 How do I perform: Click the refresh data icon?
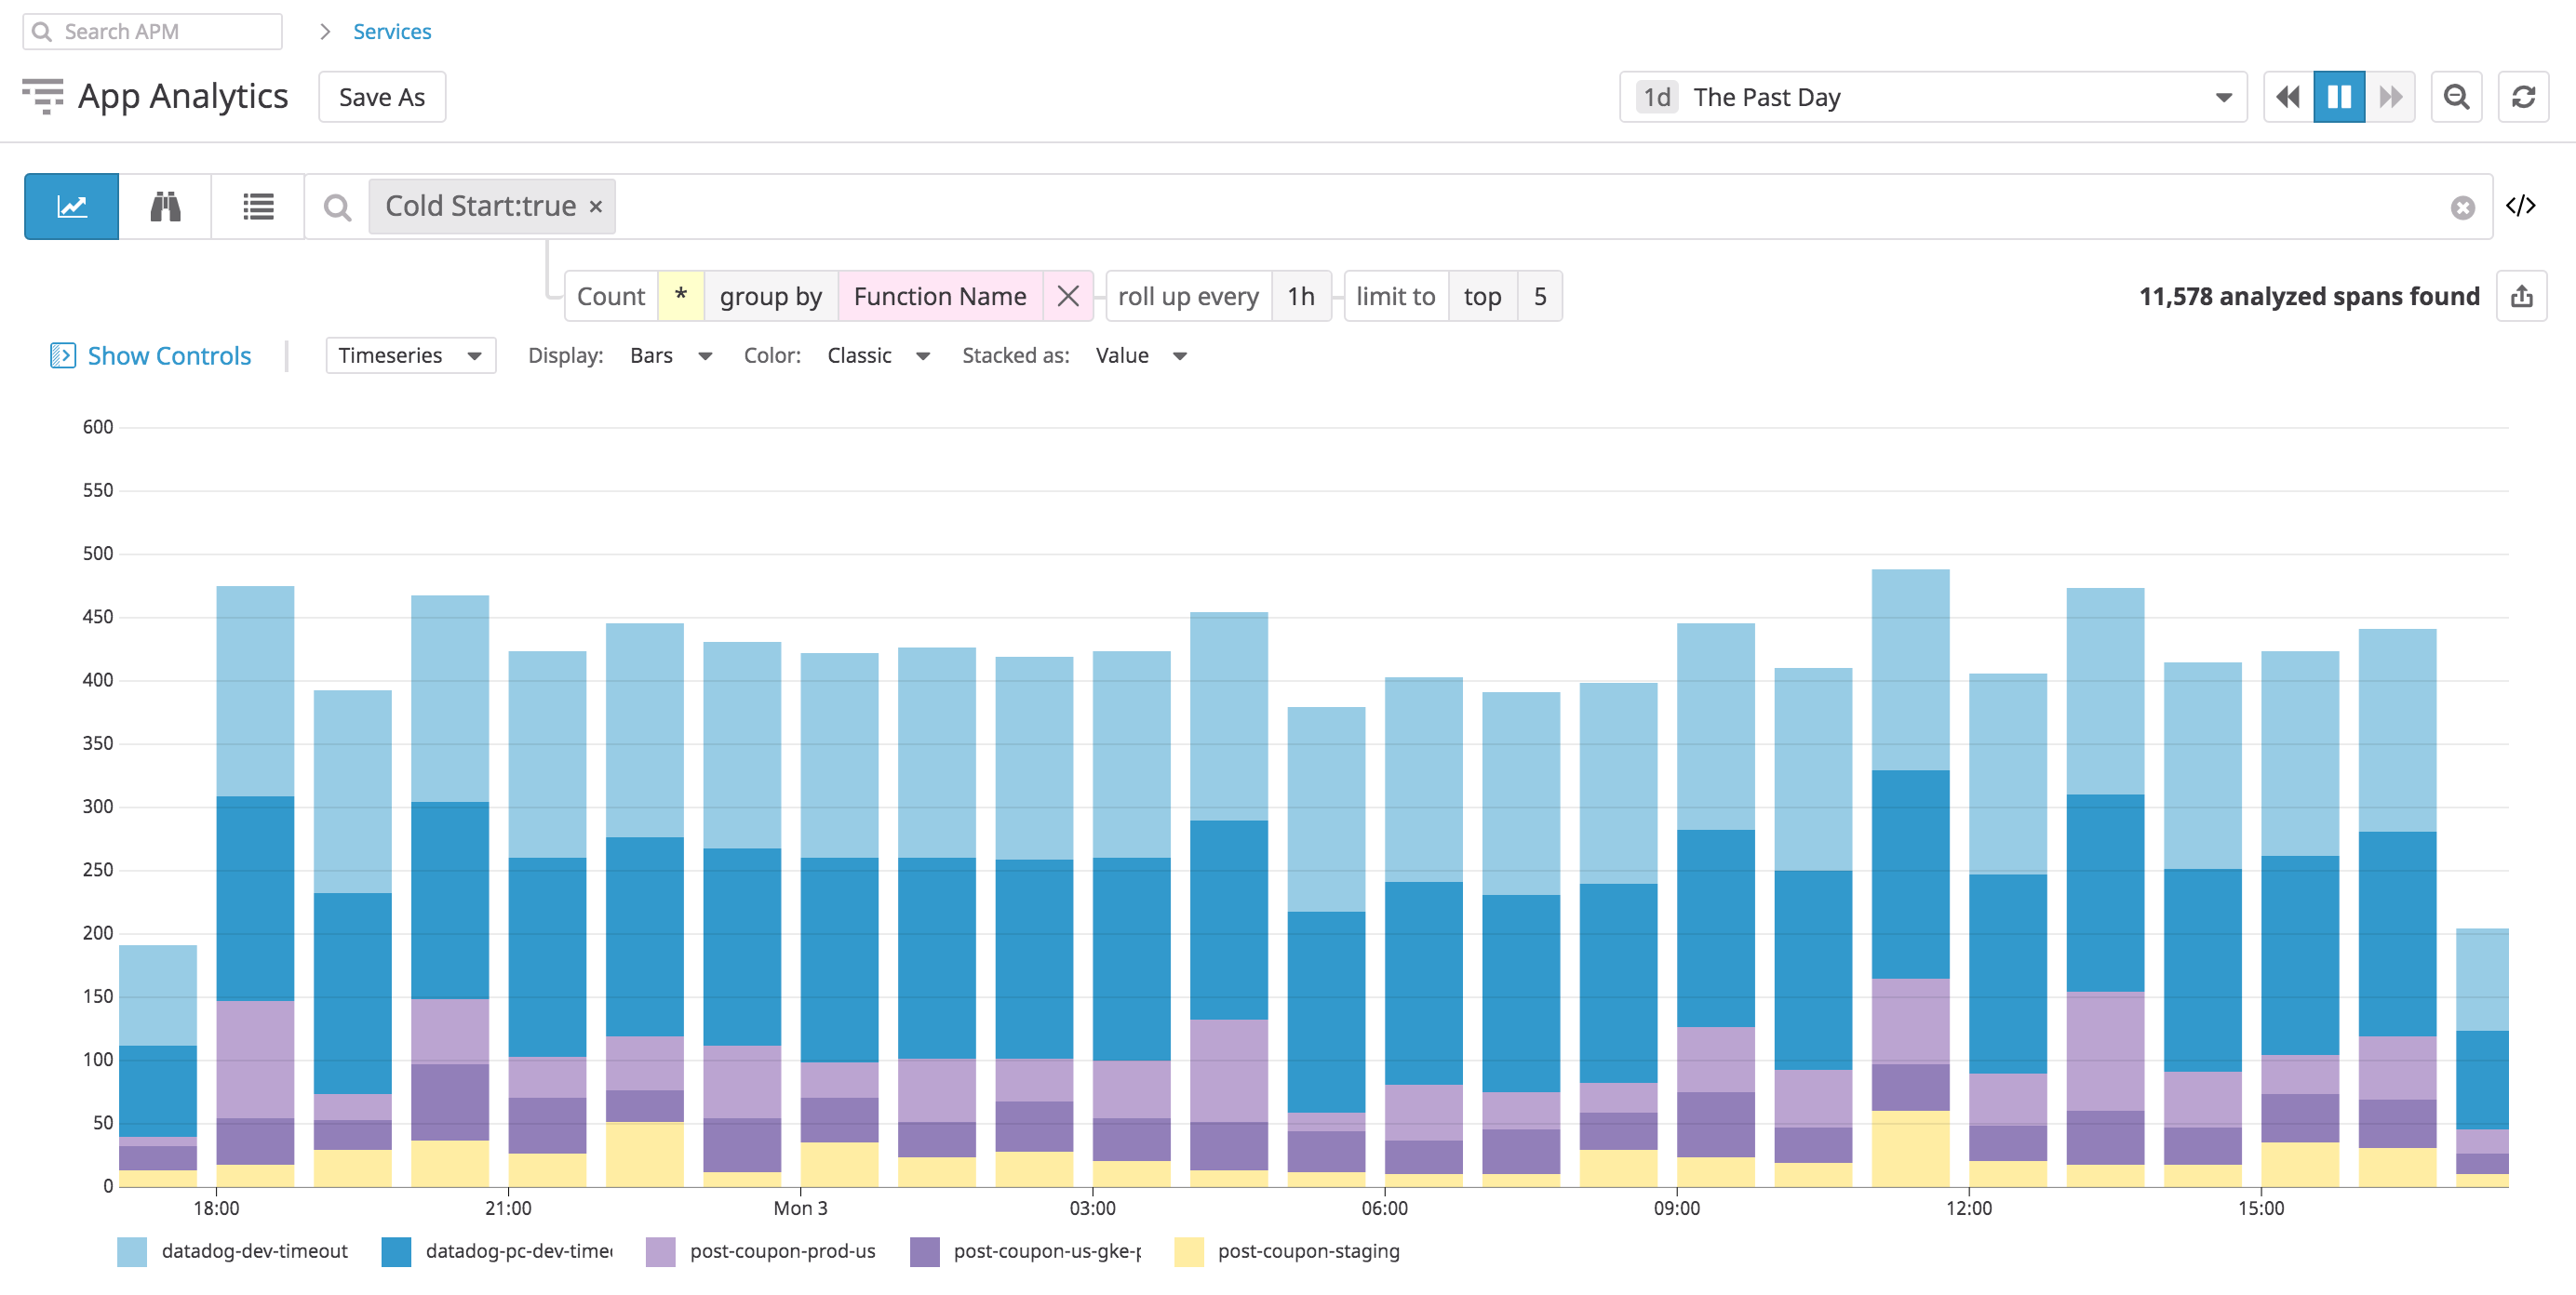2524,96
